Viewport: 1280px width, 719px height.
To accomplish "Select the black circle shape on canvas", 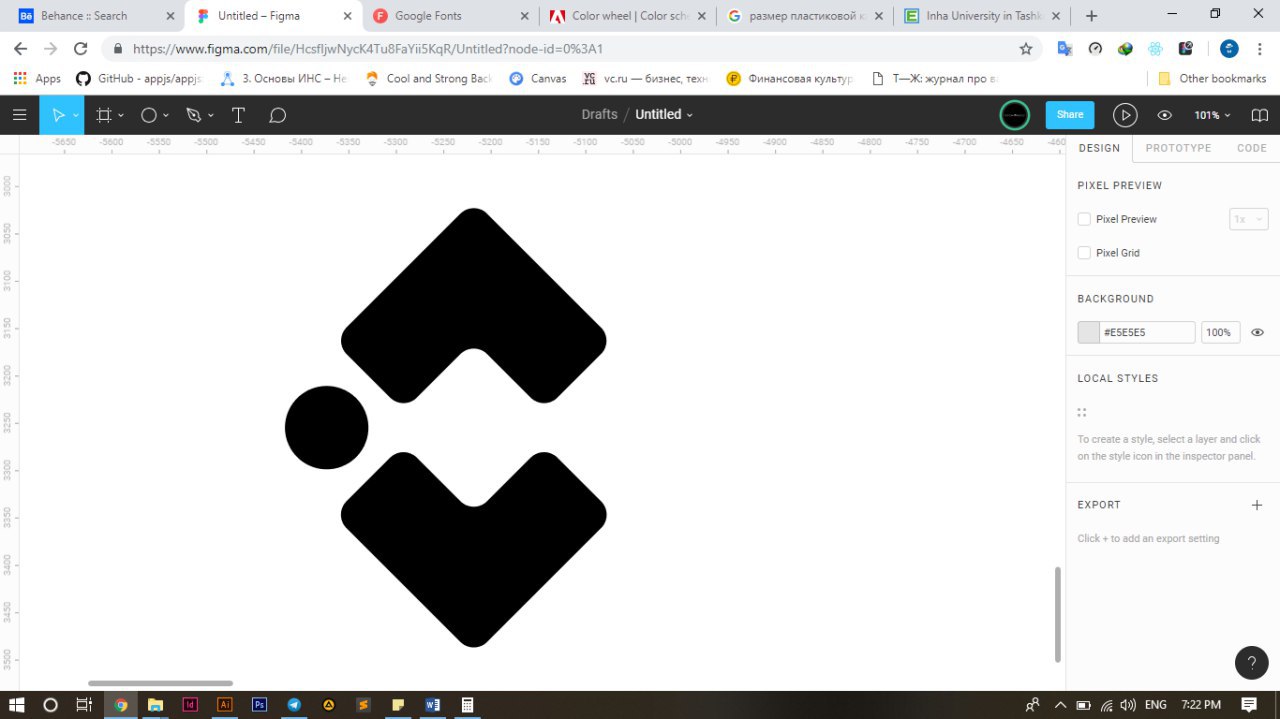I will (x=327, y=428).
